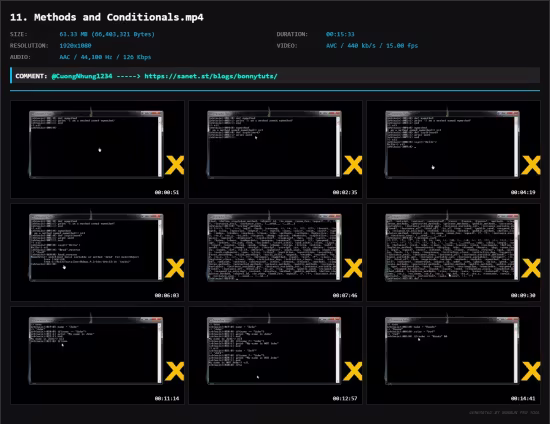This screenshot has height=424, width=550.
Task: Click the file size value 63.33 MB
Action: click(107, 34)
